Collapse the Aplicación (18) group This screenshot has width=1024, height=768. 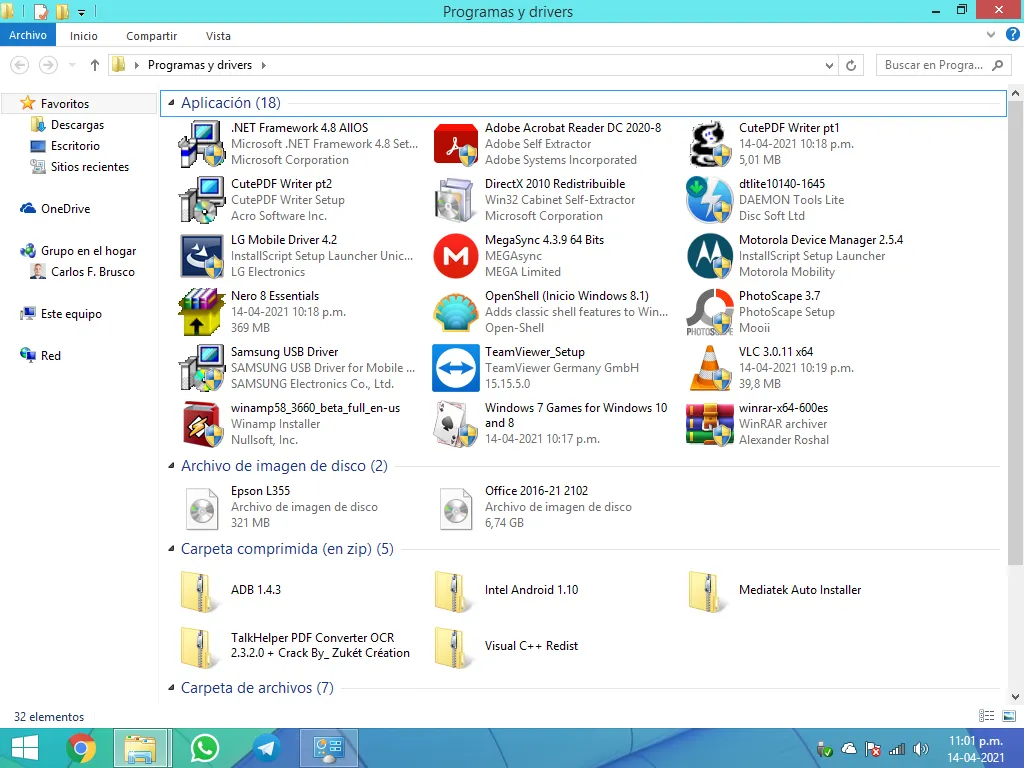[172, 103]
